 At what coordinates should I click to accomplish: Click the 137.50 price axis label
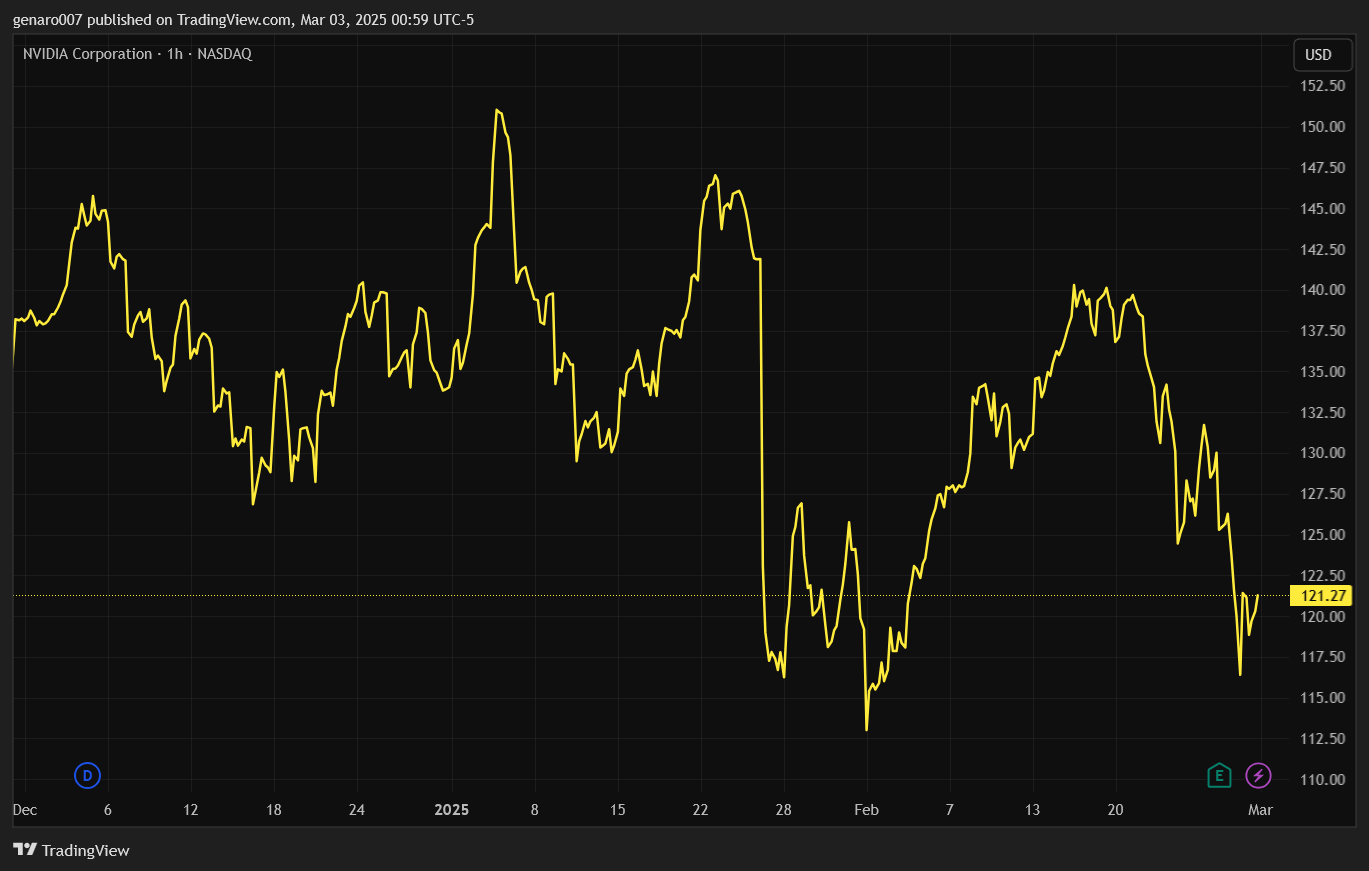tap(1322, 331)
